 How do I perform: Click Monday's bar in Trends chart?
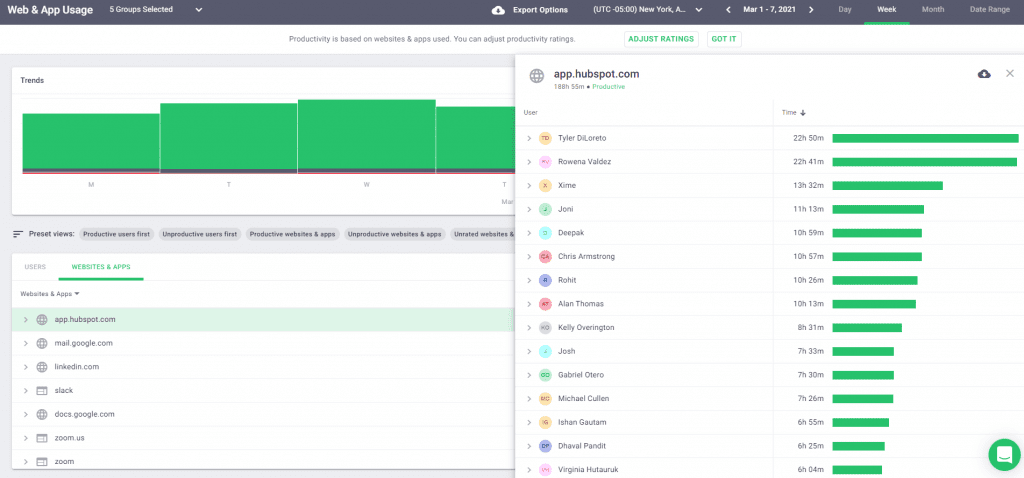[91, 144]
